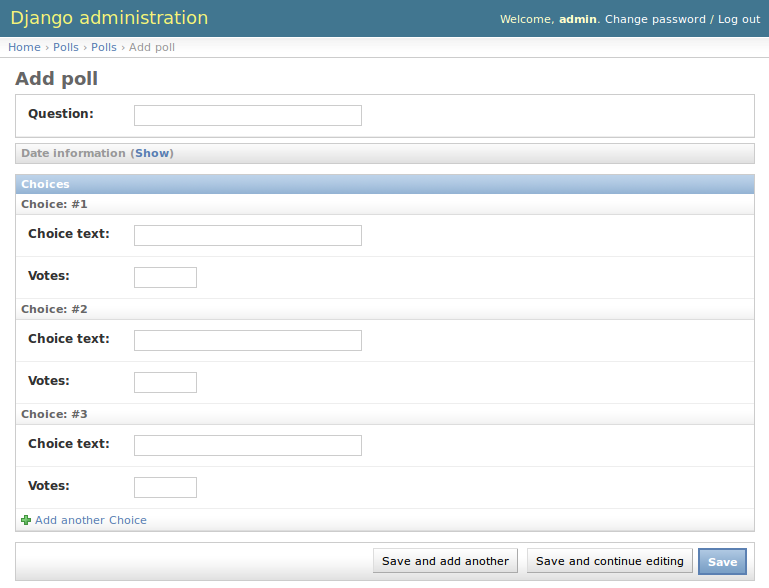Focus Choice #3 Choice text field
The width and height of the screenshot is (769, 588).
(x=247, y=445)
